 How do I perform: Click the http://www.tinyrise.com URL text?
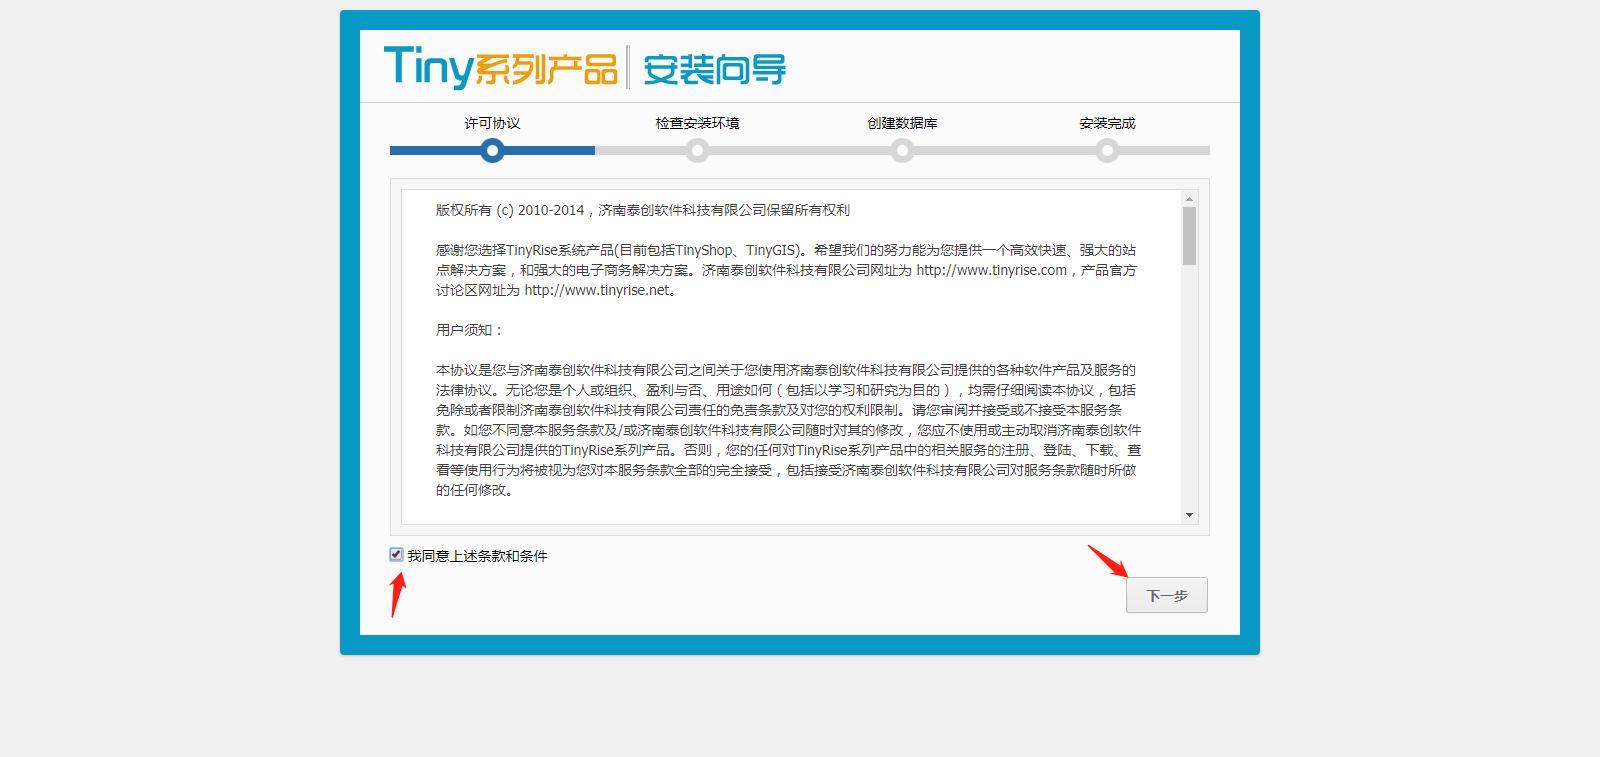(992, 270)
